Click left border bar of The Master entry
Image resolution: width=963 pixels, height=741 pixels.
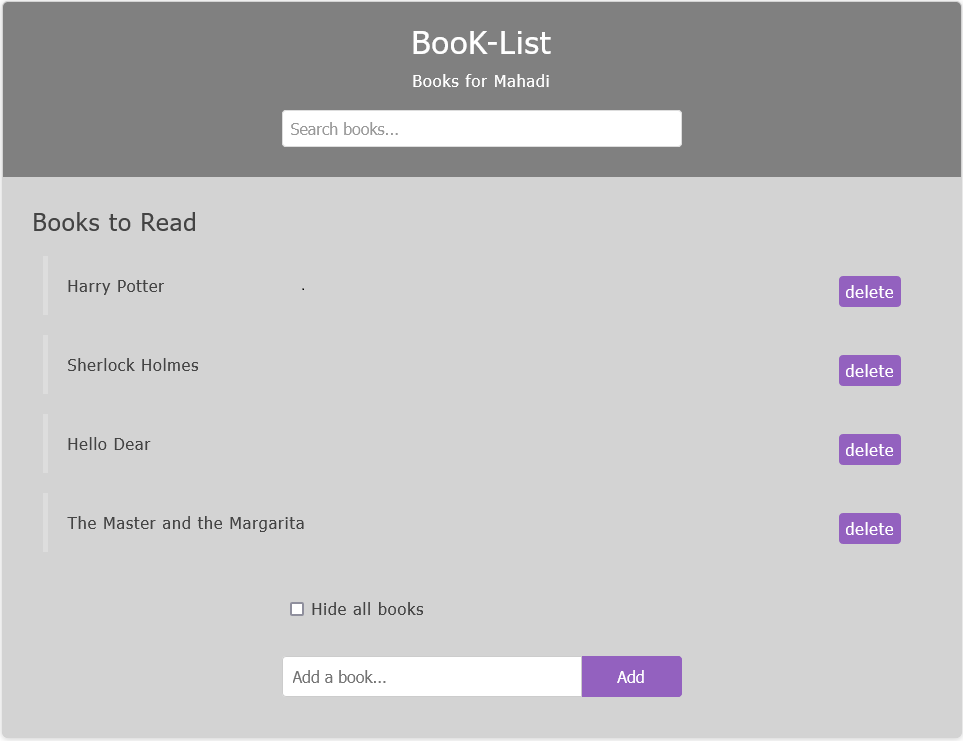(45, 522)
